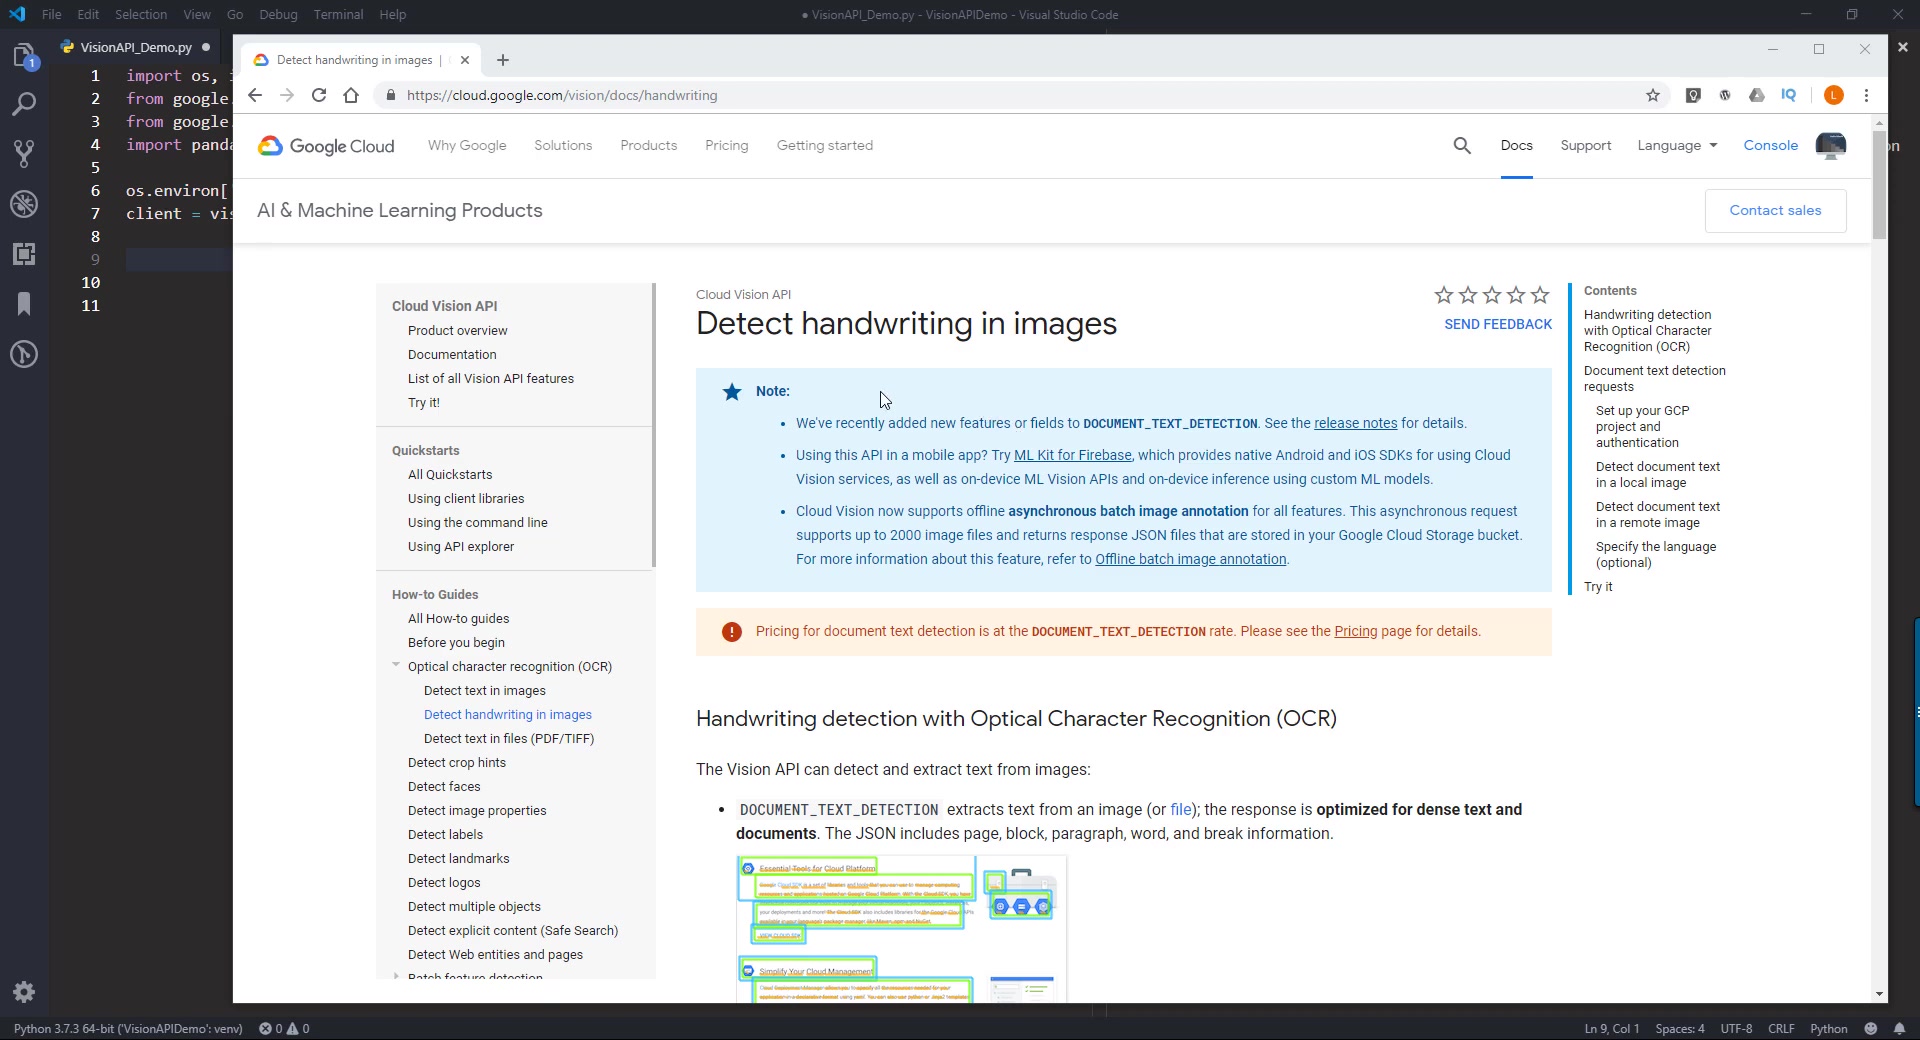Bookmark the current page with the star icon
The width and height of the screenshot is (1920, 1040).
(x=1654, y=95)
